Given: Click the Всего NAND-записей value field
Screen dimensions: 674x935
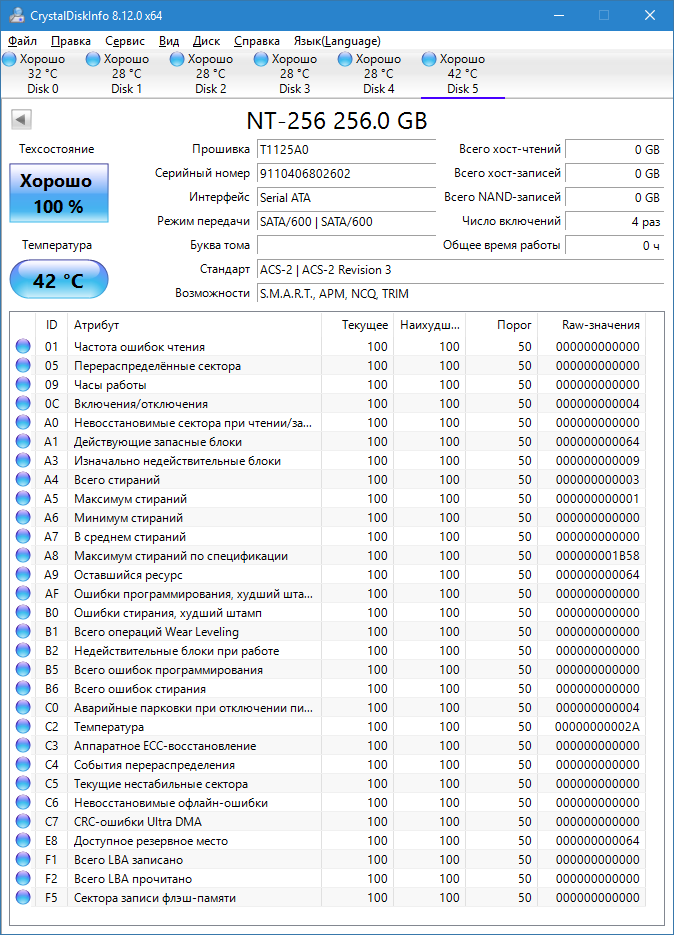Looking at the screenshot, I should tap(614, 197).
